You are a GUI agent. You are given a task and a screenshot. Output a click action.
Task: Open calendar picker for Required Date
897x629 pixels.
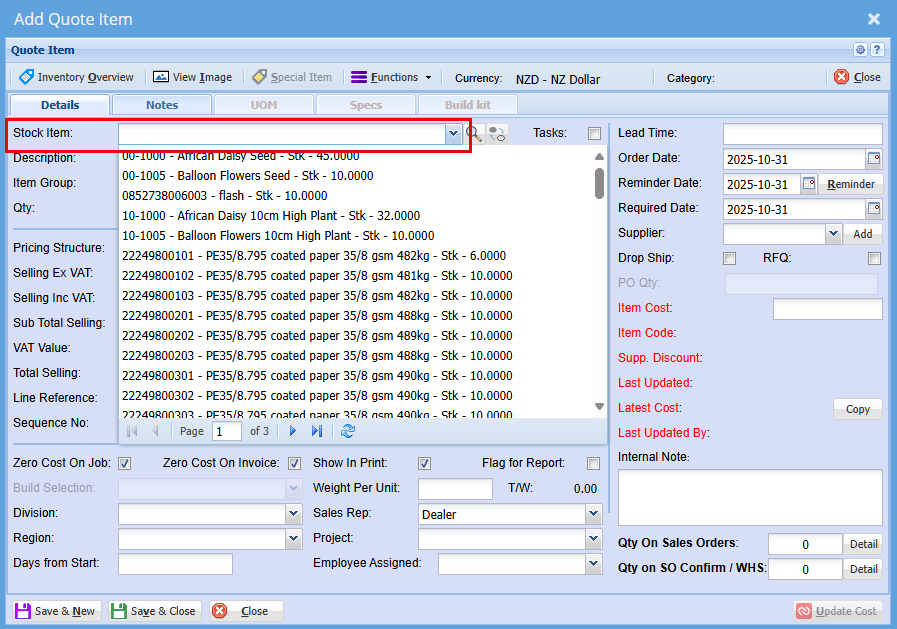874,209
